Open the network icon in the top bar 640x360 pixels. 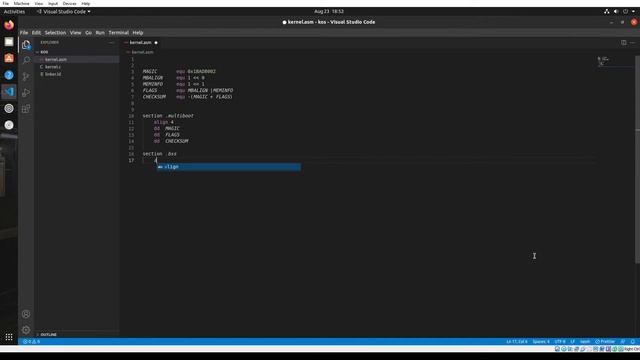[607, 11]
